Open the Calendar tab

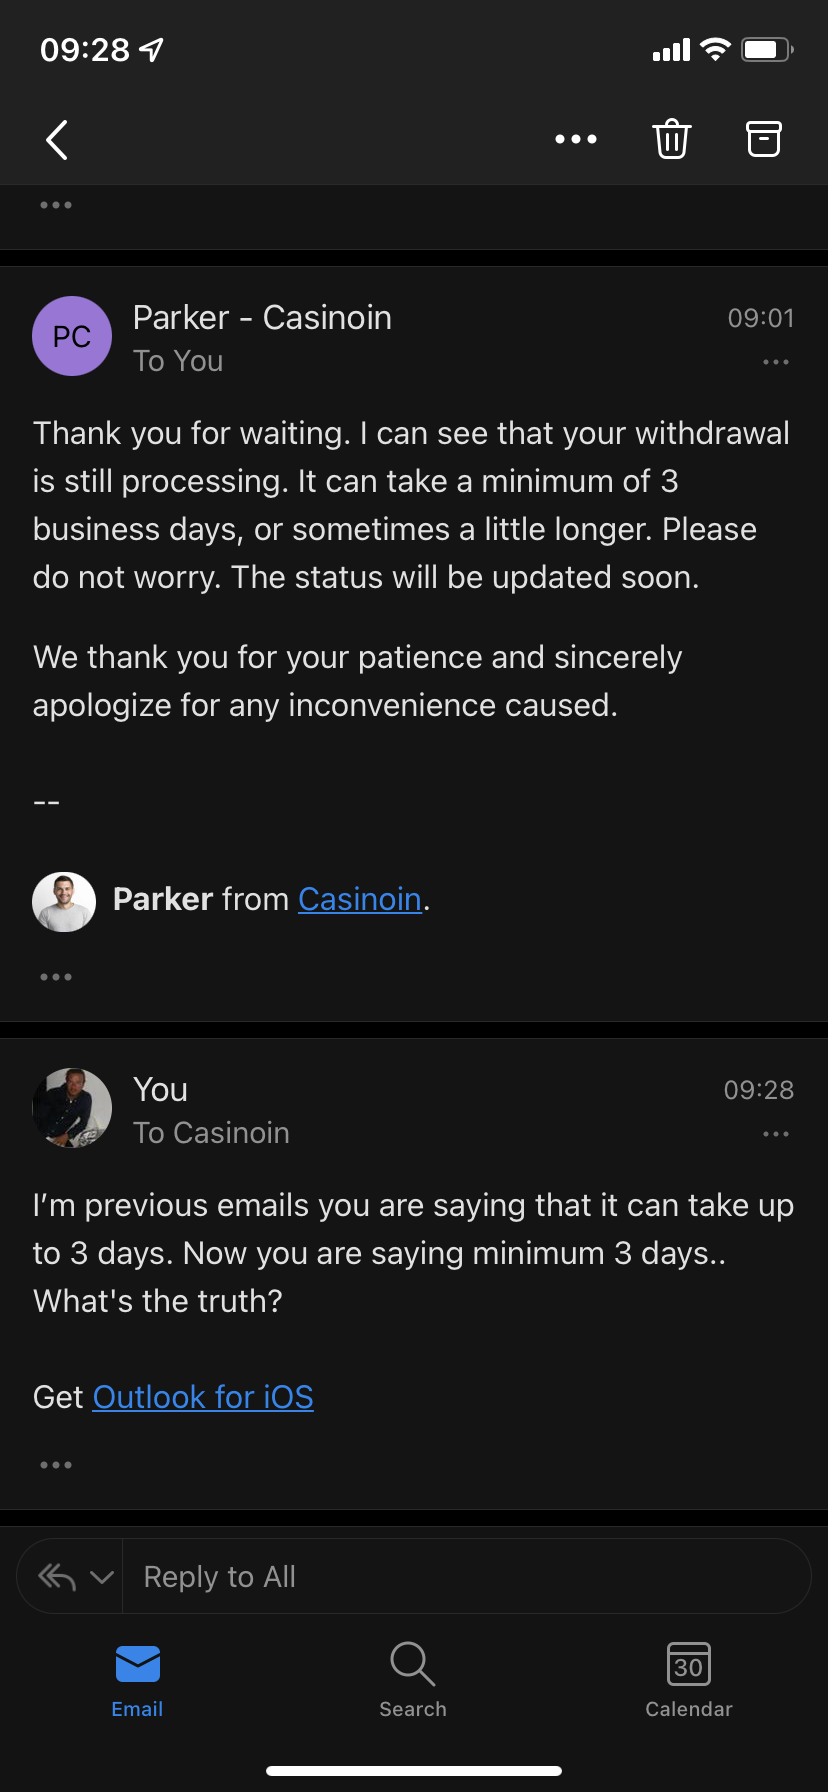click(689, 1680)
